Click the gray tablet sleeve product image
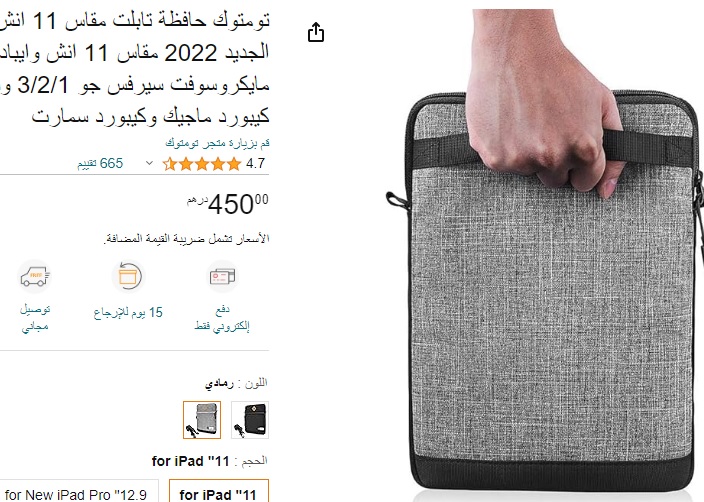 [x=544, y=251]
